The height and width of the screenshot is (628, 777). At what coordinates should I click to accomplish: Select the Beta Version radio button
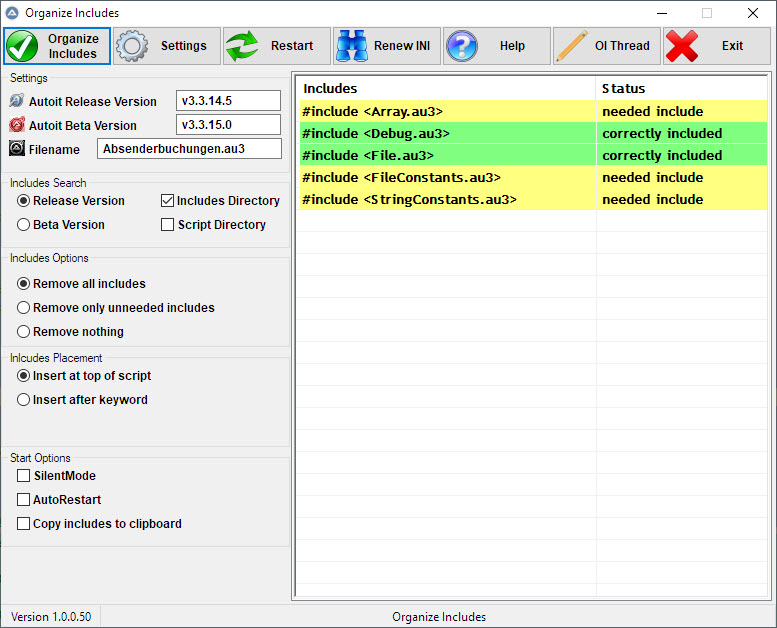24,225
